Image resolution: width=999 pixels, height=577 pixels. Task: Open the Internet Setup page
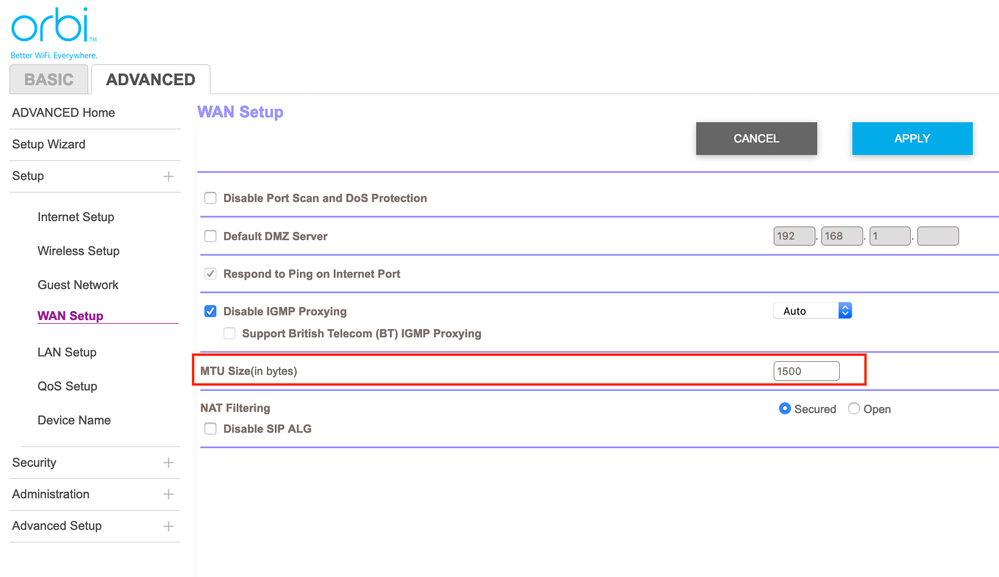coord(76,217)
